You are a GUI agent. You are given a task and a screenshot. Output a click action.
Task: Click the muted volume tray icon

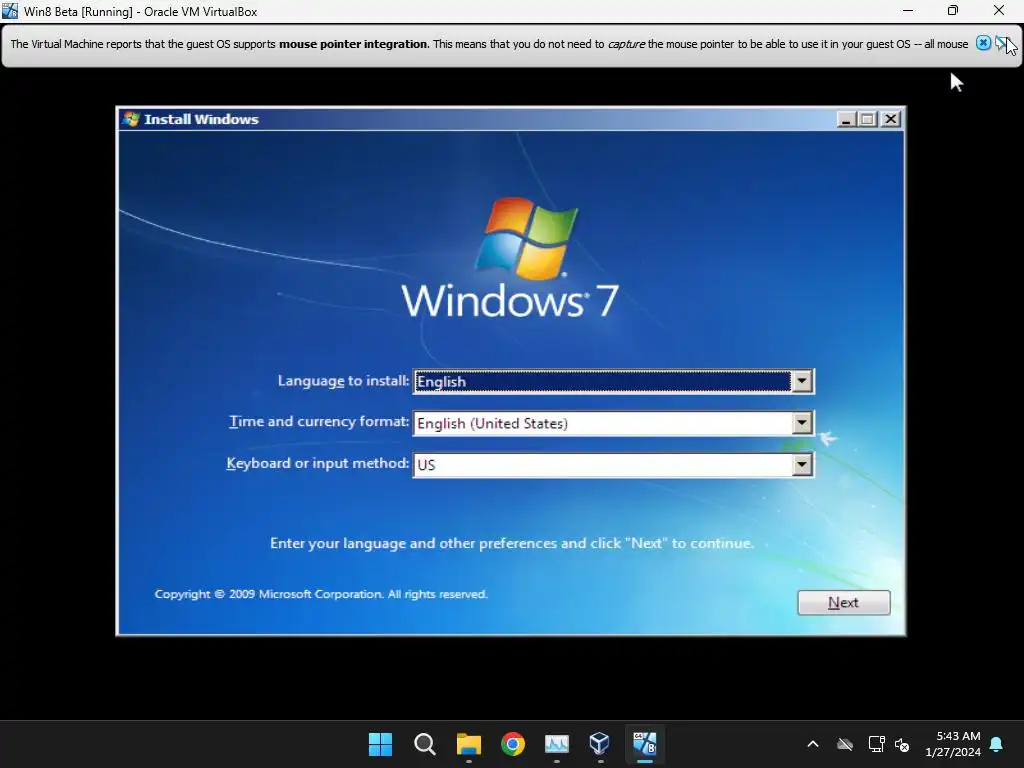pos(902,744)
